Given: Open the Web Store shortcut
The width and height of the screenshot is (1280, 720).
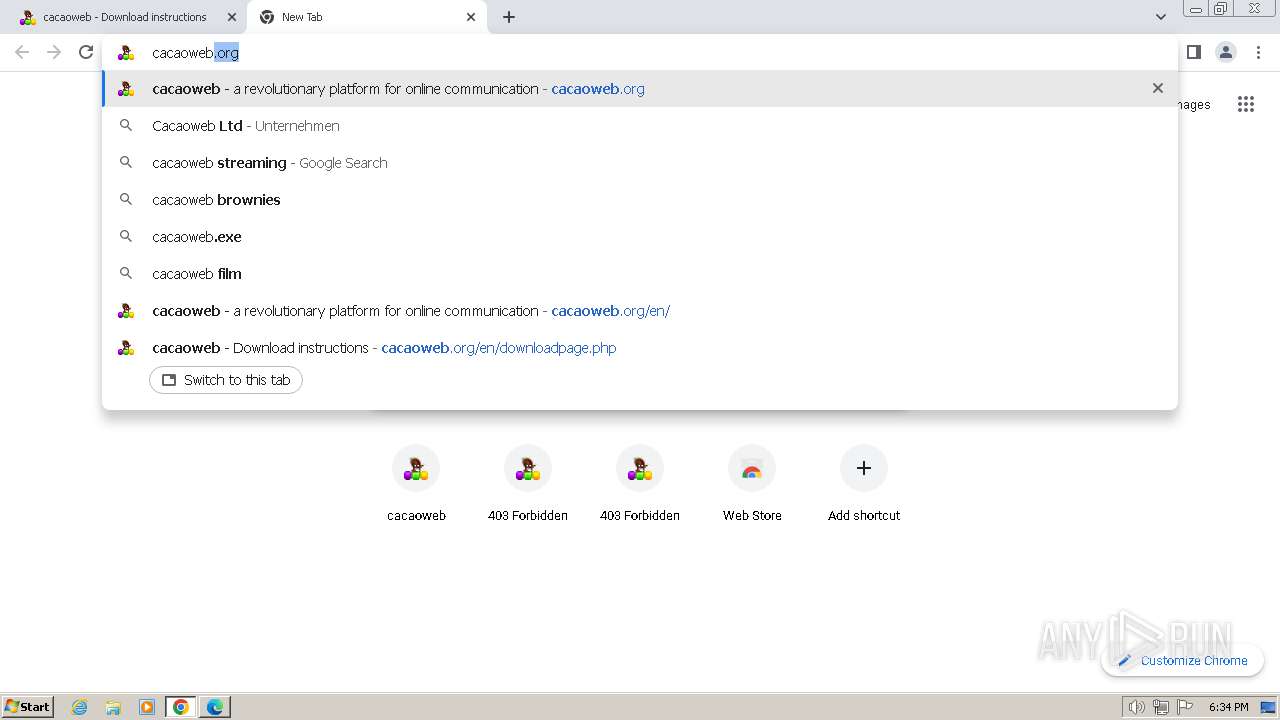Looking at the screenshot, I should click(x=752, y=486).
